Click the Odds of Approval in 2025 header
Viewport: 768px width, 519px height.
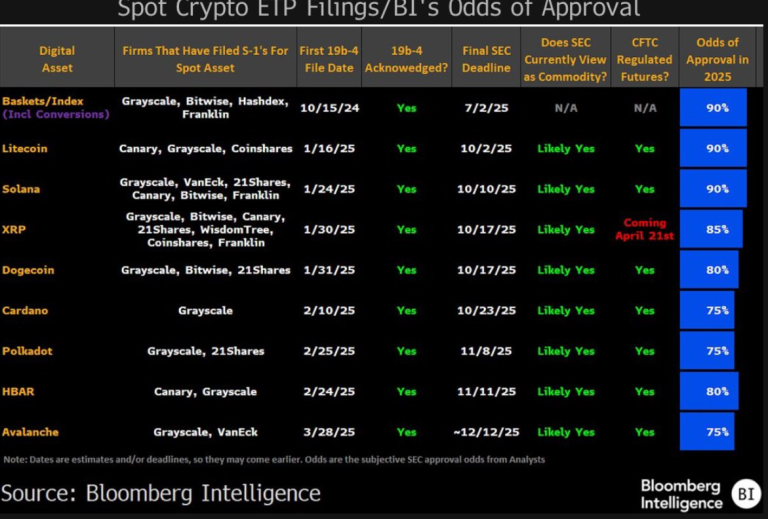pyautogui.click(x=717, y=59)
